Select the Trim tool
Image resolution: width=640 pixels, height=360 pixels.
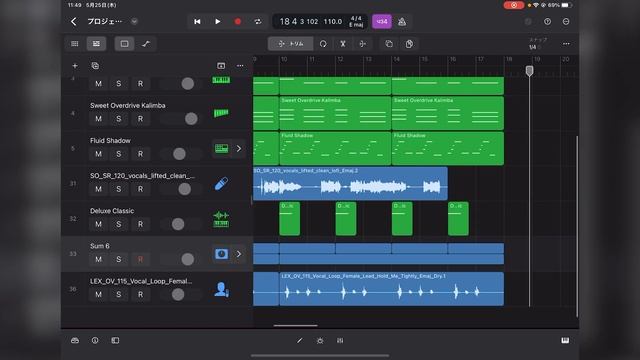tap(291, 44)
